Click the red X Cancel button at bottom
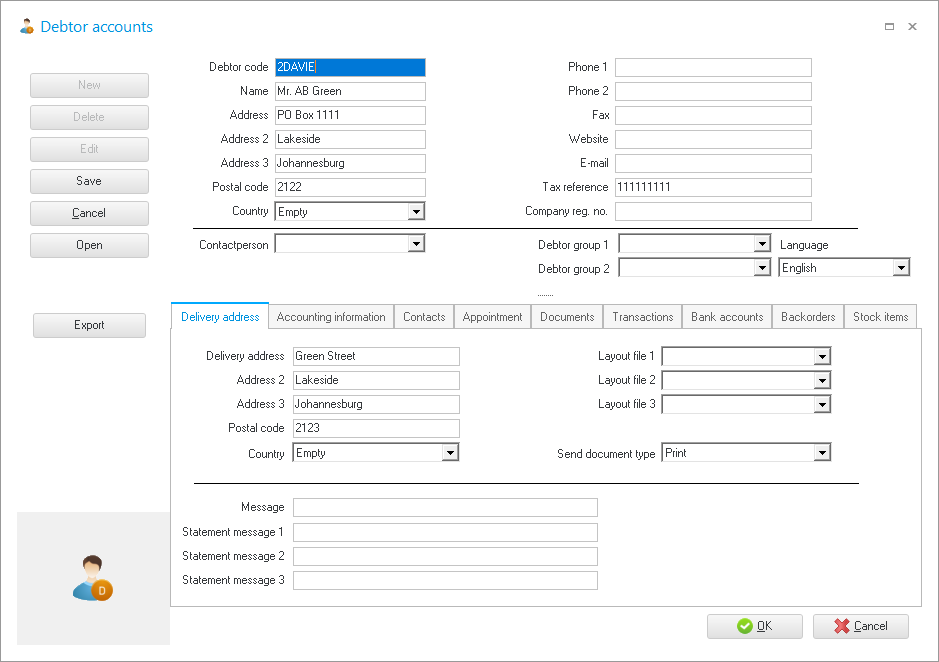Viewport: 939px width, 662px height. tap(860, 626)
